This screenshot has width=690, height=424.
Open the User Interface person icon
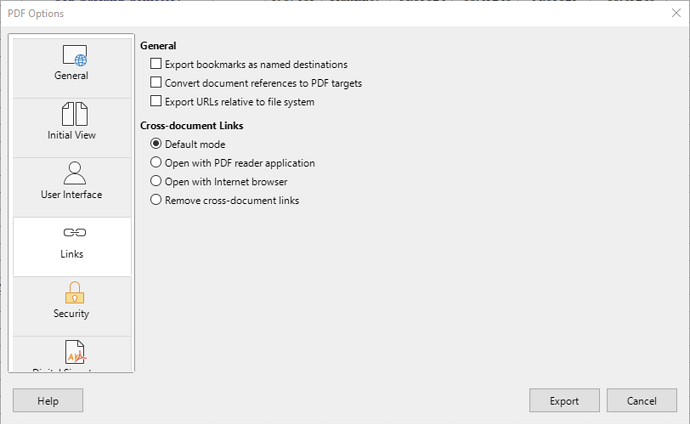tap(74, 173)
